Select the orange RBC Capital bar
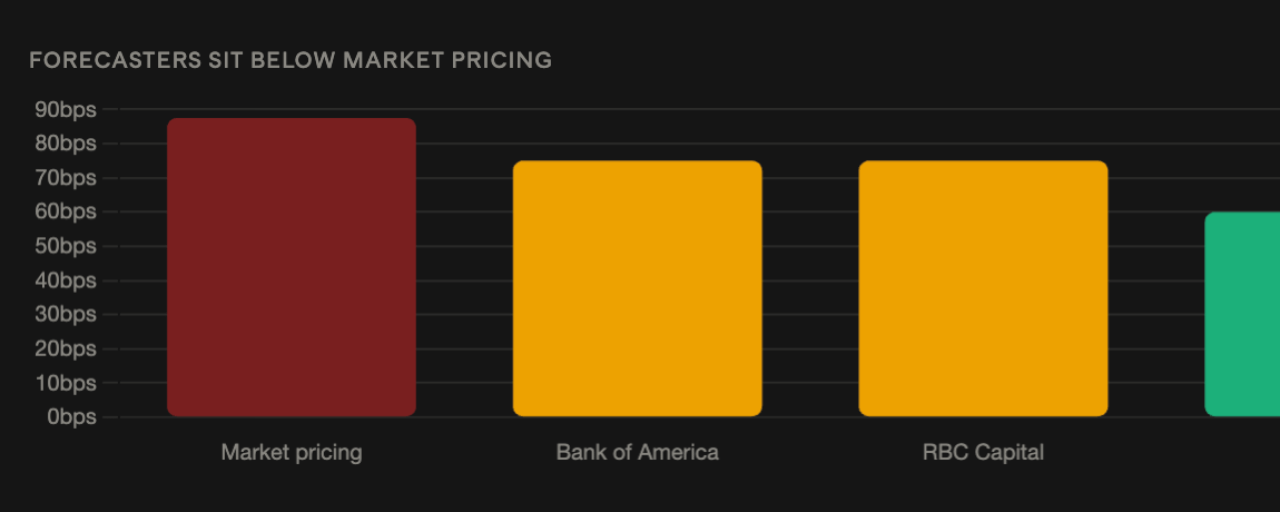The image size is (1280, 512). 983,288
